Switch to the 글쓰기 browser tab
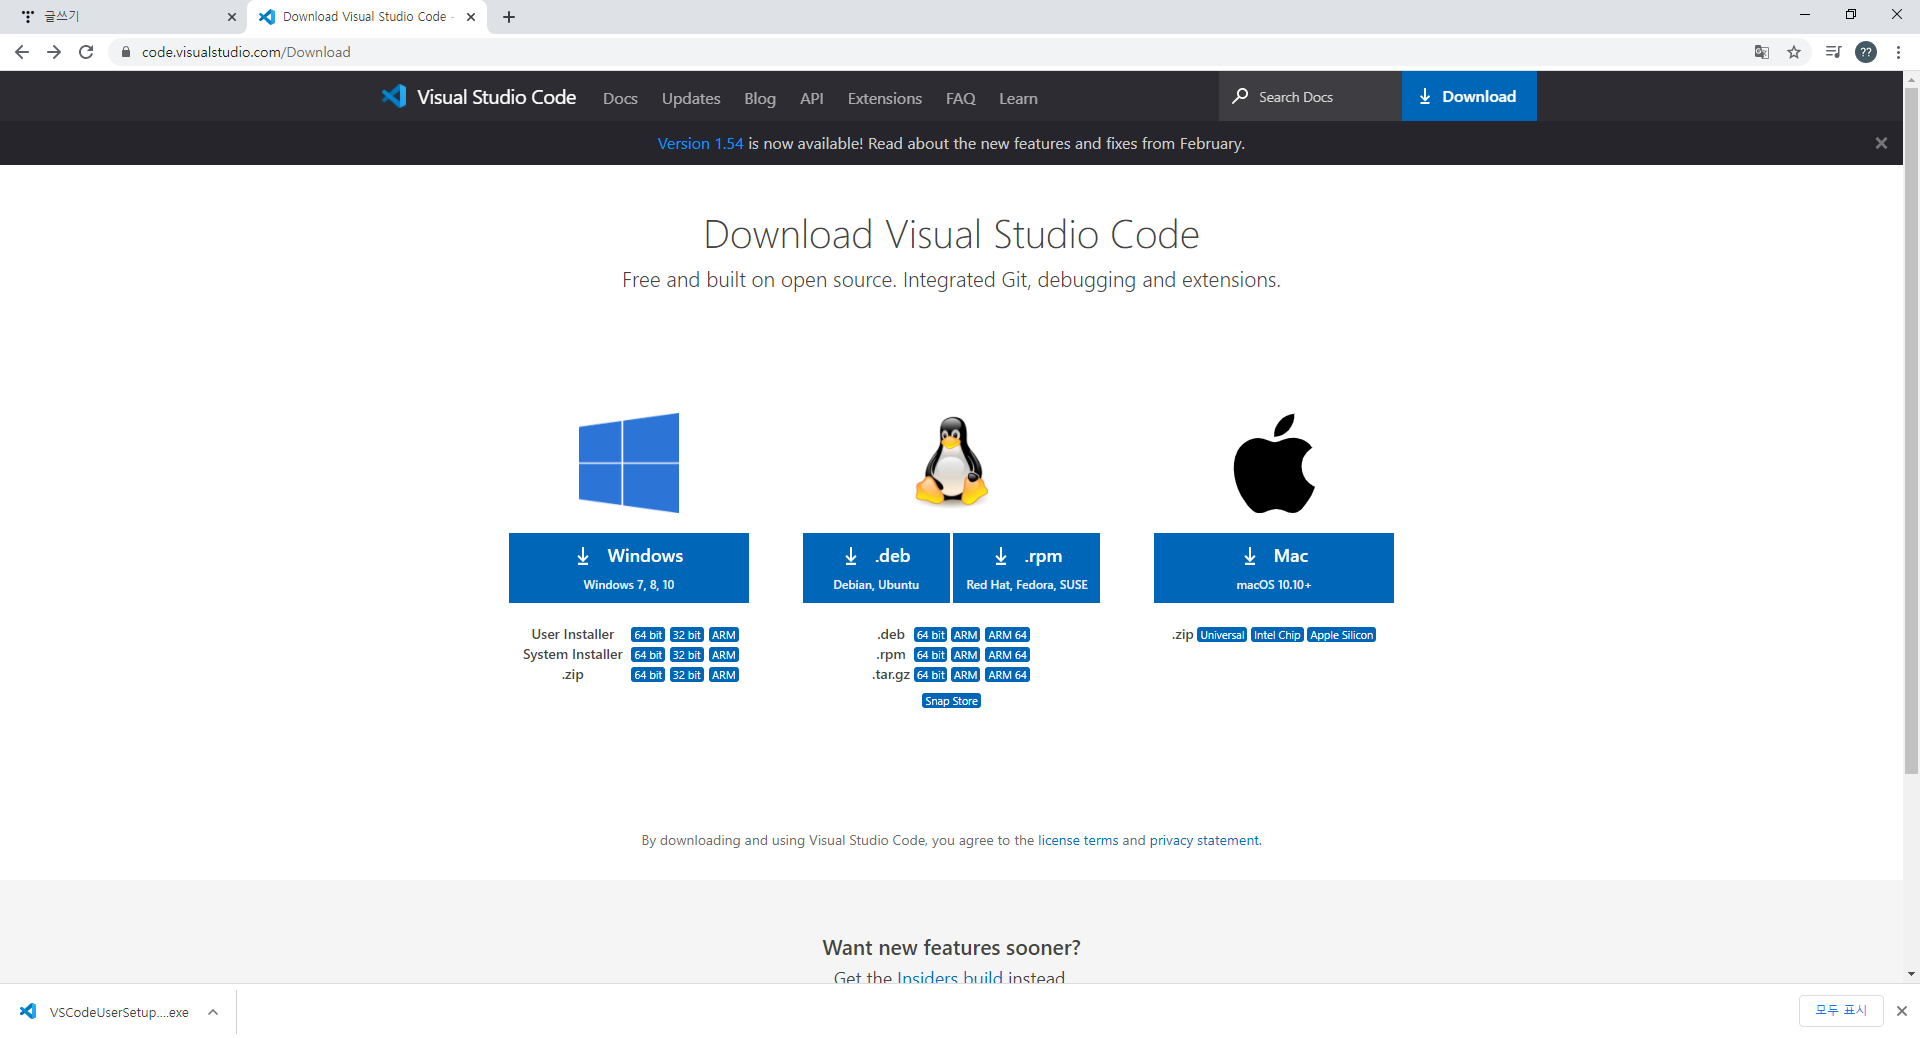1920x1038 pixels. (123, 17)
